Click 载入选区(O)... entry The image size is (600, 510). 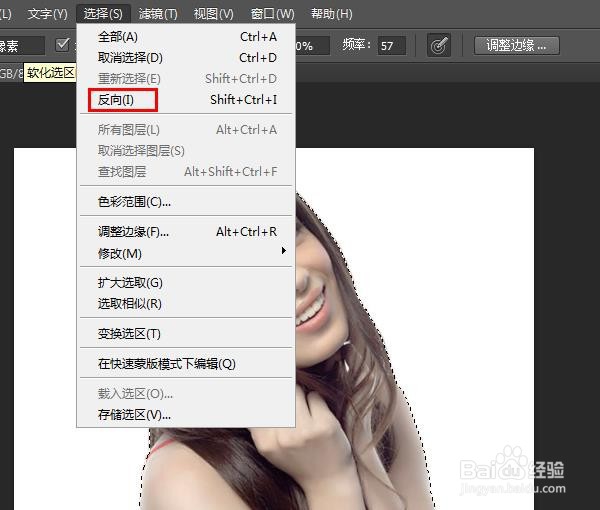pos(186,394)
